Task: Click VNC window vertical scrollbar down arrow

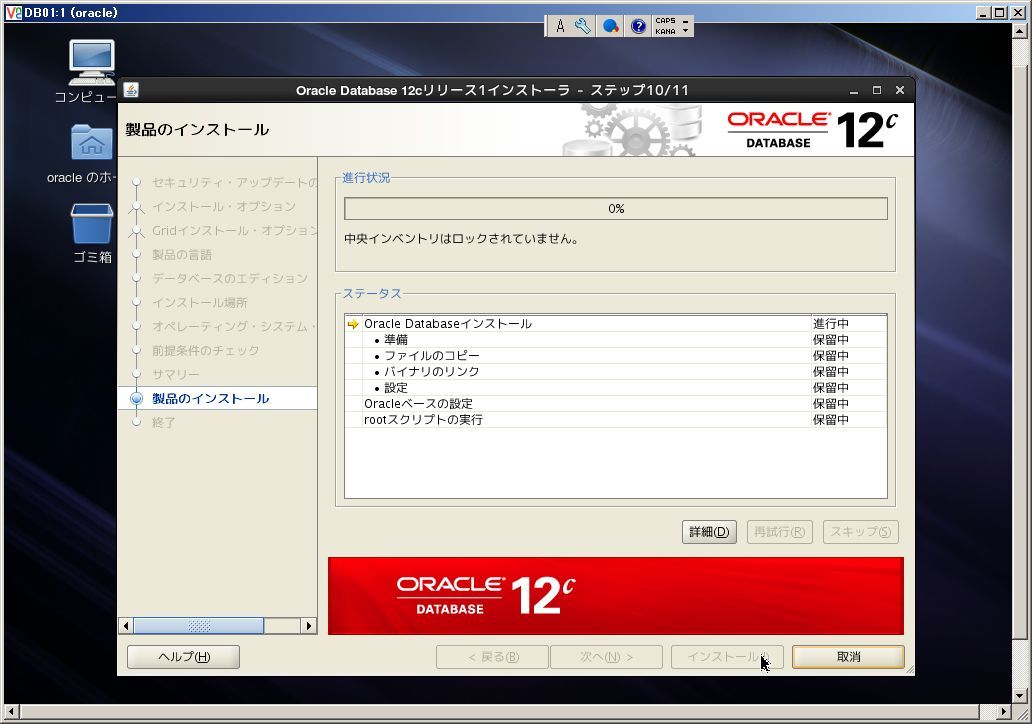Action: click(1019, 695)
